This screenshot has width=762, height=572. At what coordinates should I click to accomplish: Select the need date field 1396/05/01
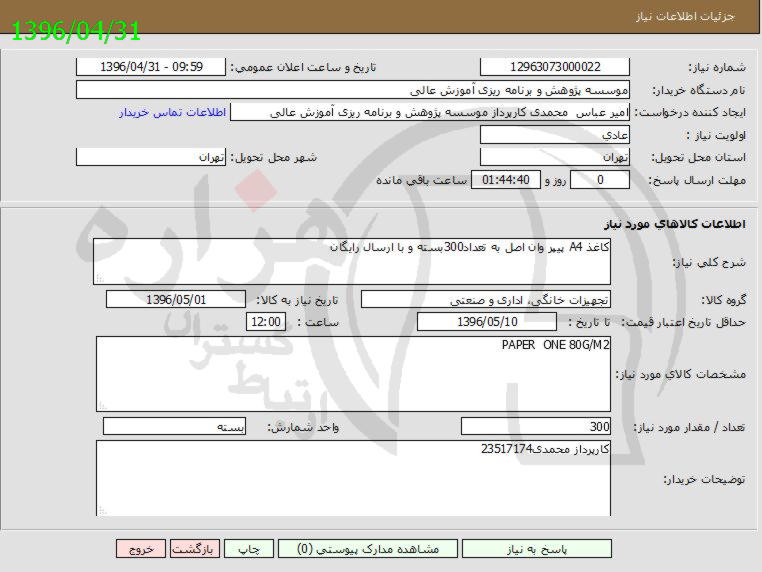(176, 300)
